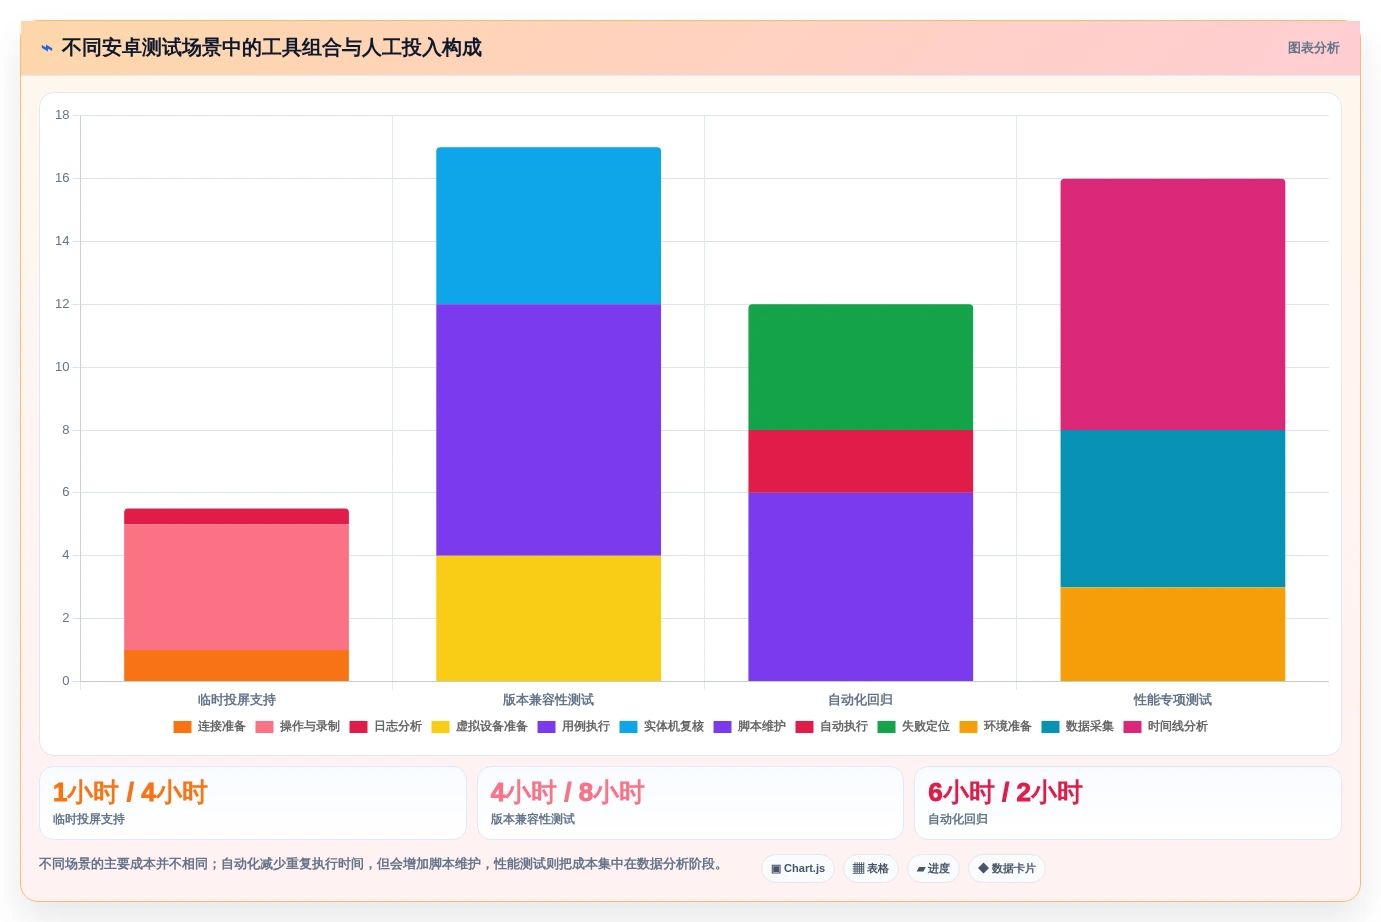Click the teal 数据采集 bar segment
This screenshot has height=922, width=1381.
1172,508
